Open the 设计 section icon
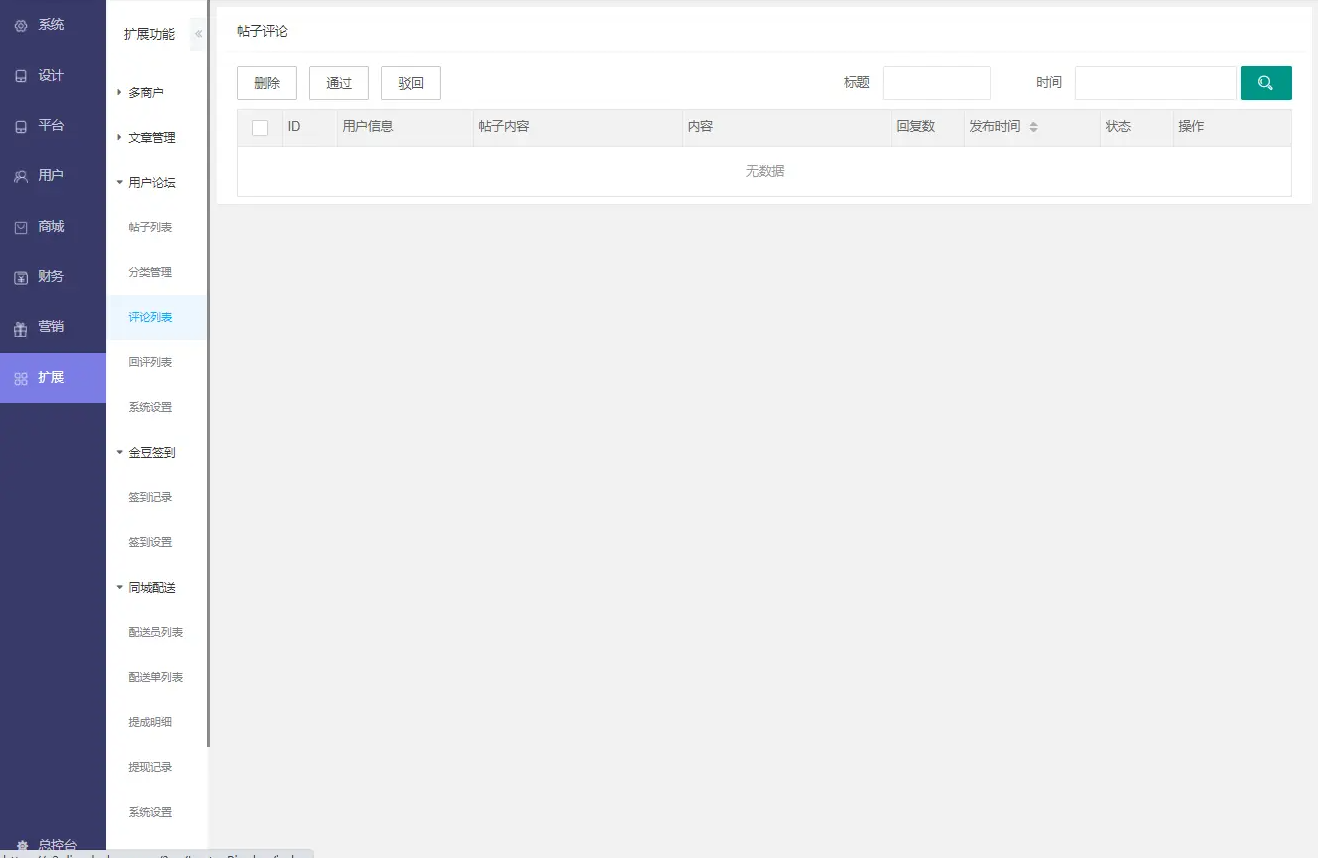The width and height of the screenshot is (1318, 858). (x=21, y=76)
